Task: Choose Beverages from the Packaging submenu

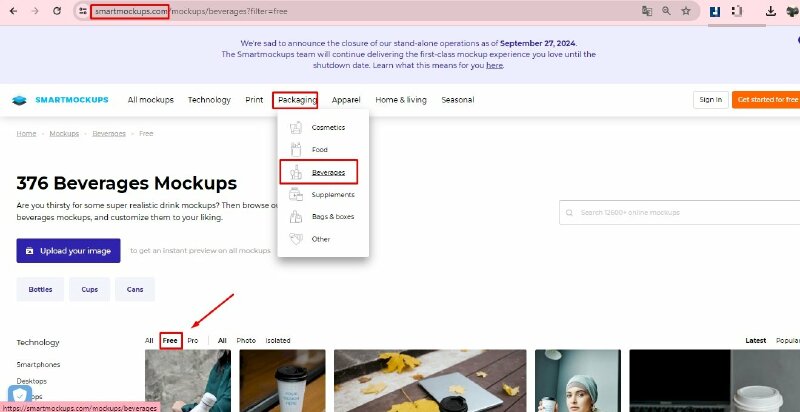Action: click(x=326, y=172)
